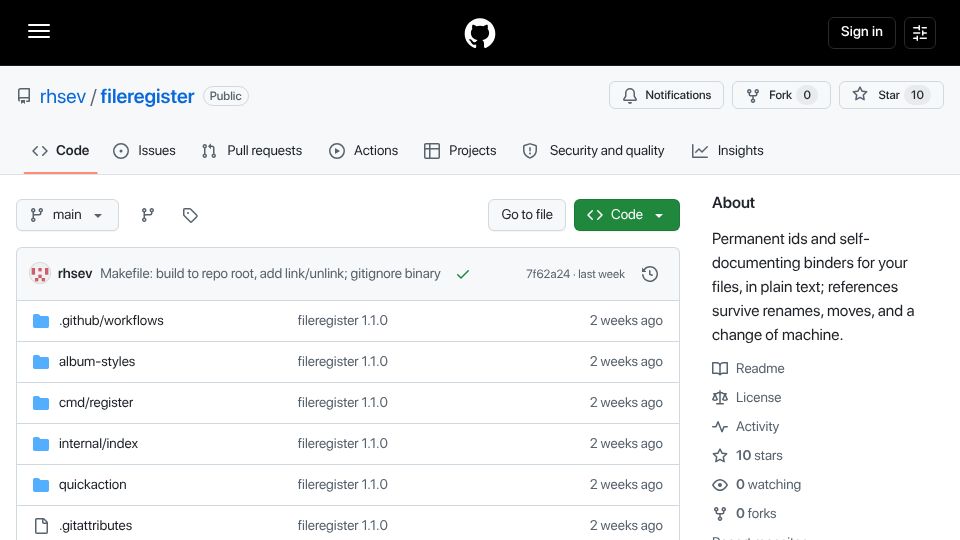This screenshot has width=960, height=540.
Task: Click the Public visibility label
Action: tap(225, 96)
